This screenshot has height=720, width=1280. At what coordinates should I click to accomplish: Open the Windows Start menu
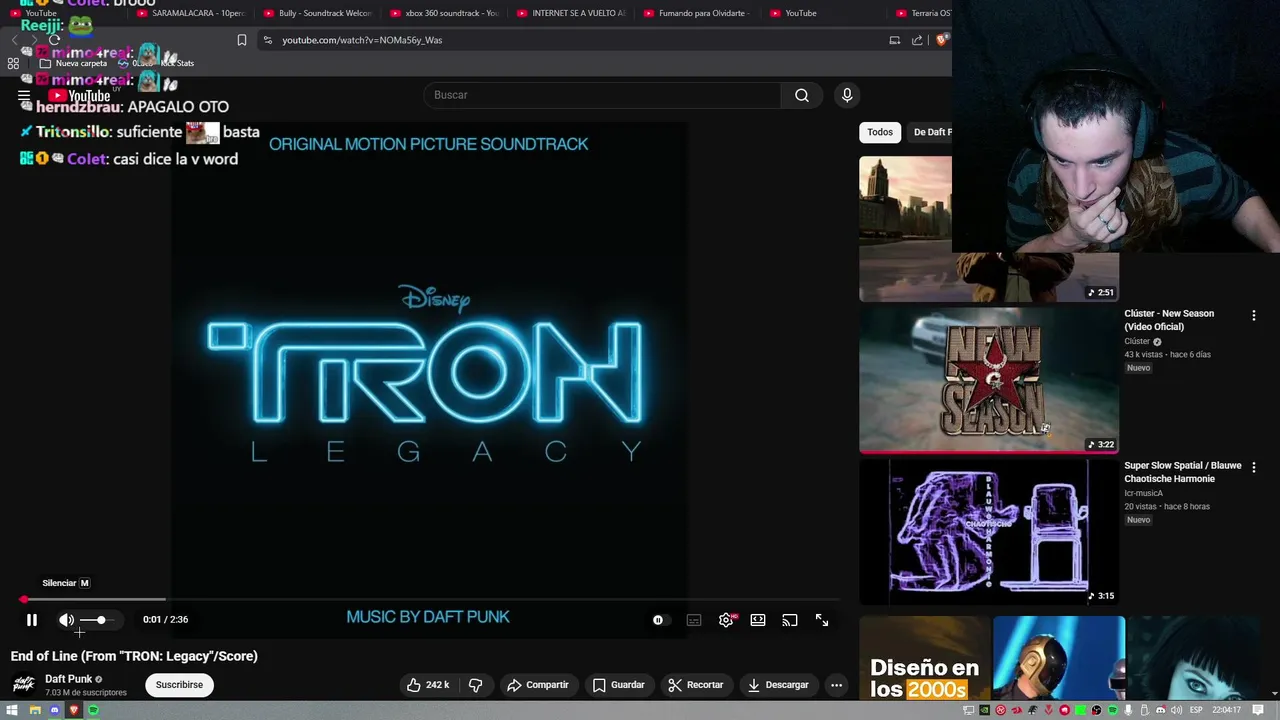(x=12, y=710)
